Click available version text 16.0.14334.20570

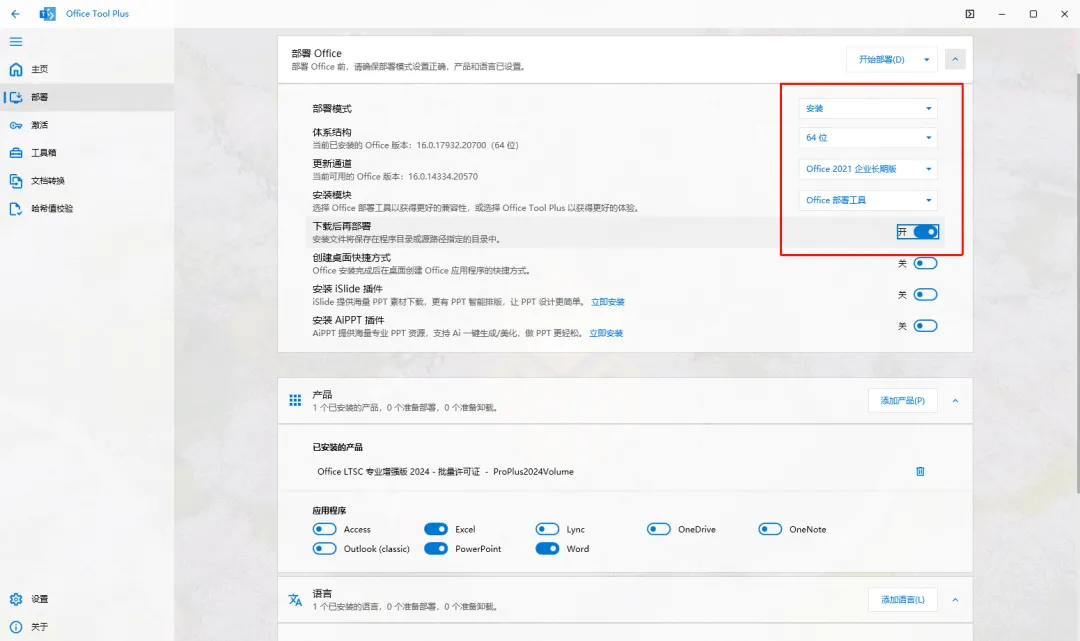coord(443,176)
